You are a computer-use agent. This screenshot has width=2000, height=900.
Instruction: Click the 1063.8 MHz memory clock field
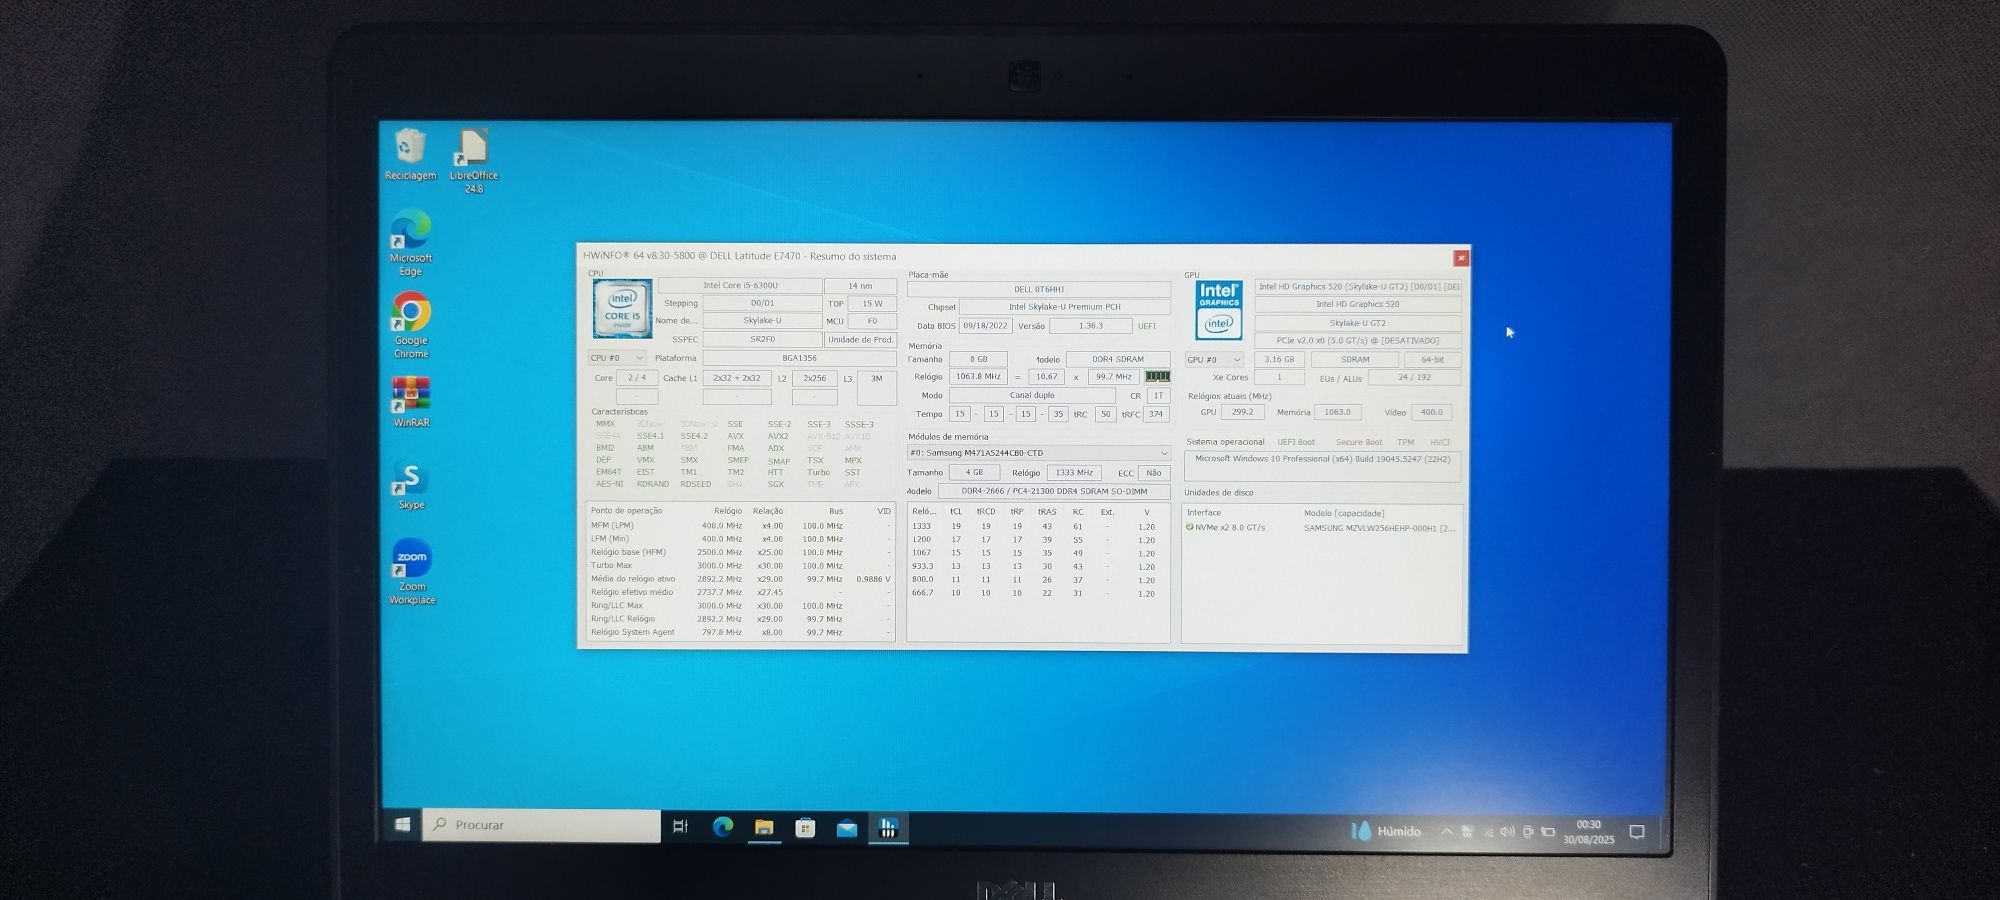click(977, 377)
